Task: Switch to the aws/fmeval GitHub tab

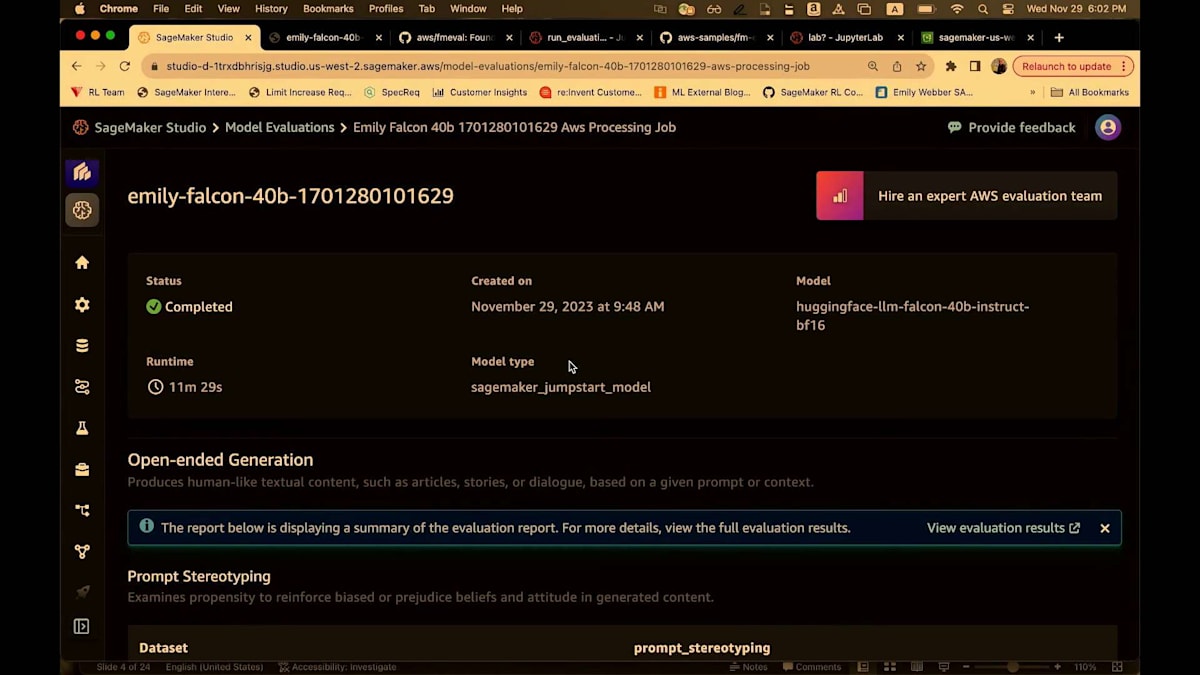Action: [453, 37]
